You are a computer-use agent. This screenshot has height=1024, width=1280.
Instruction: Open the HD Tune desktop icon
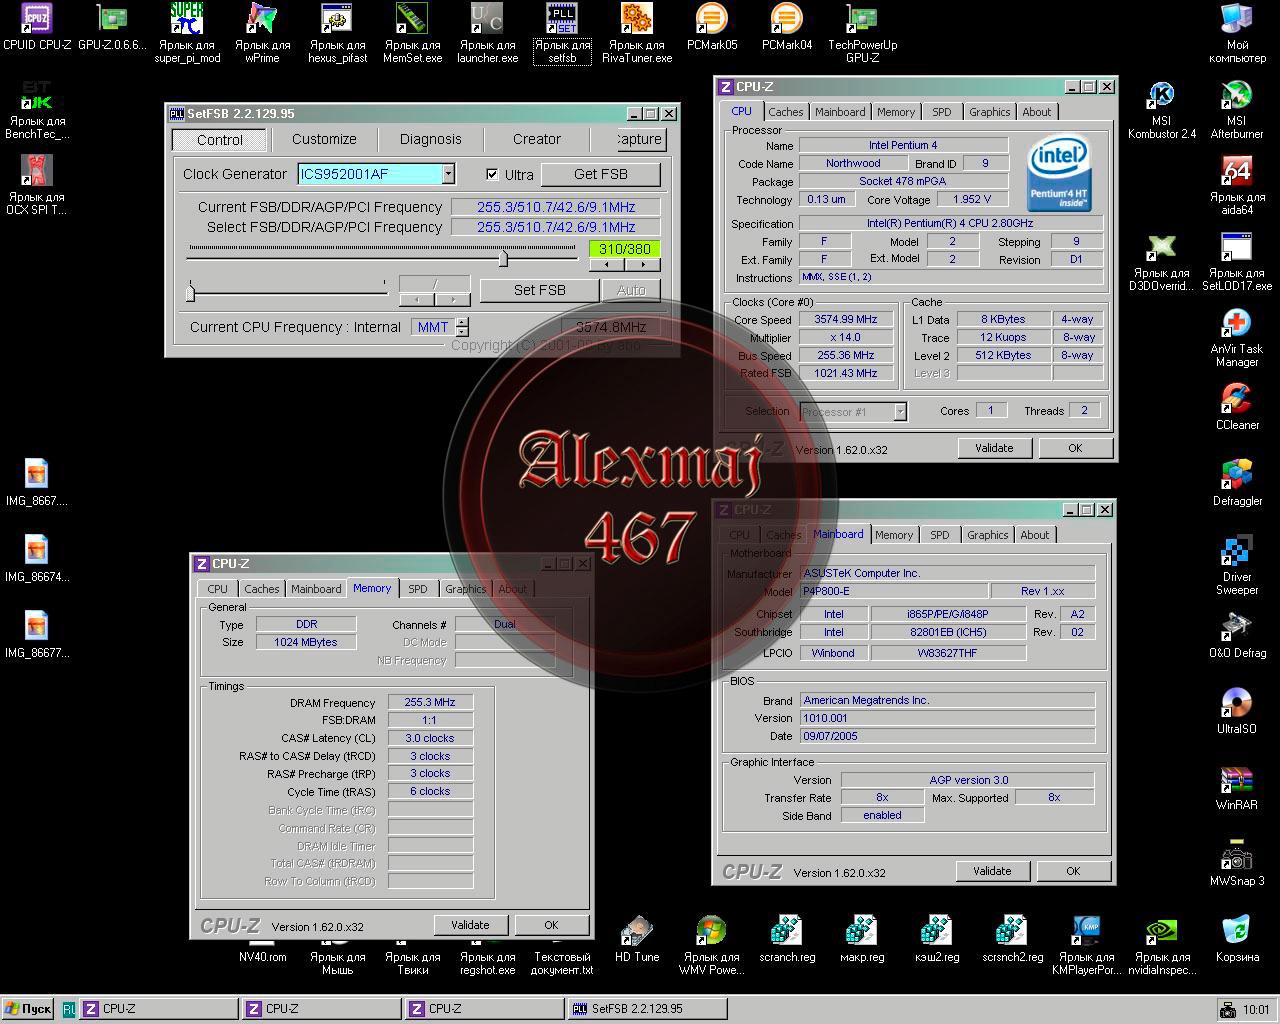point(636,931)
